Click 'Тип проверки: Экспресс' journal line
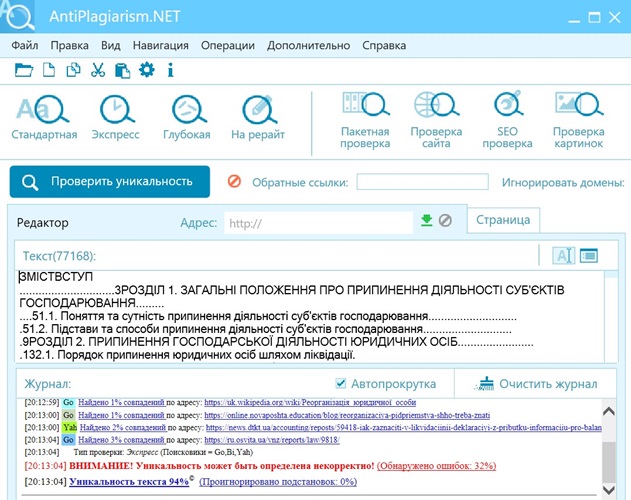Screen dimensions: 631x500 coord(163,452)
